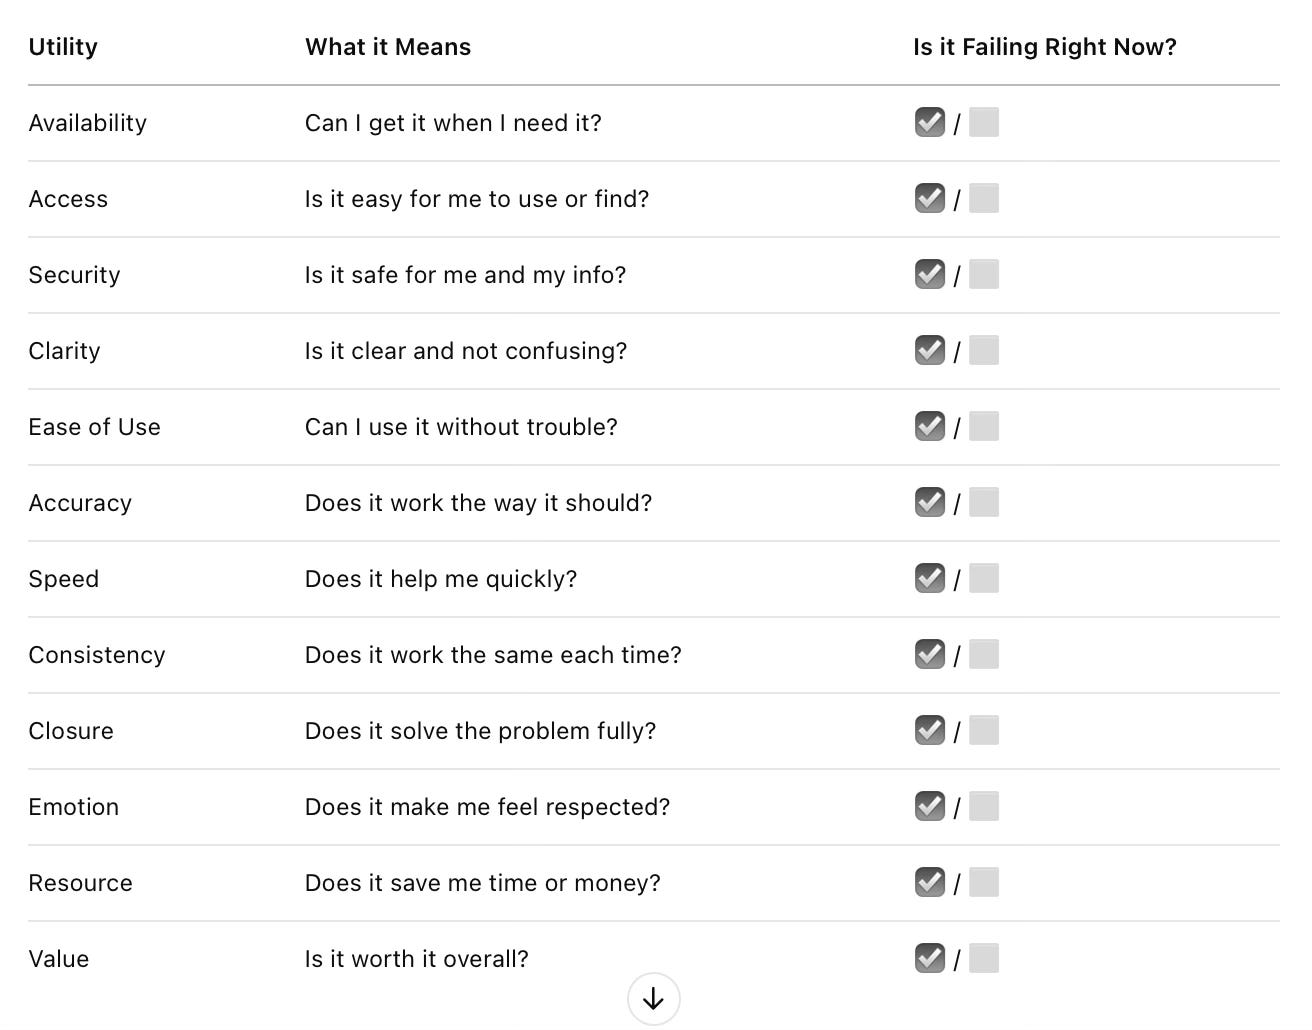Uncheck the checked box for Accuracy
The width and height of the screenshot is (1312, 1030).
click(x=930, y=502)
